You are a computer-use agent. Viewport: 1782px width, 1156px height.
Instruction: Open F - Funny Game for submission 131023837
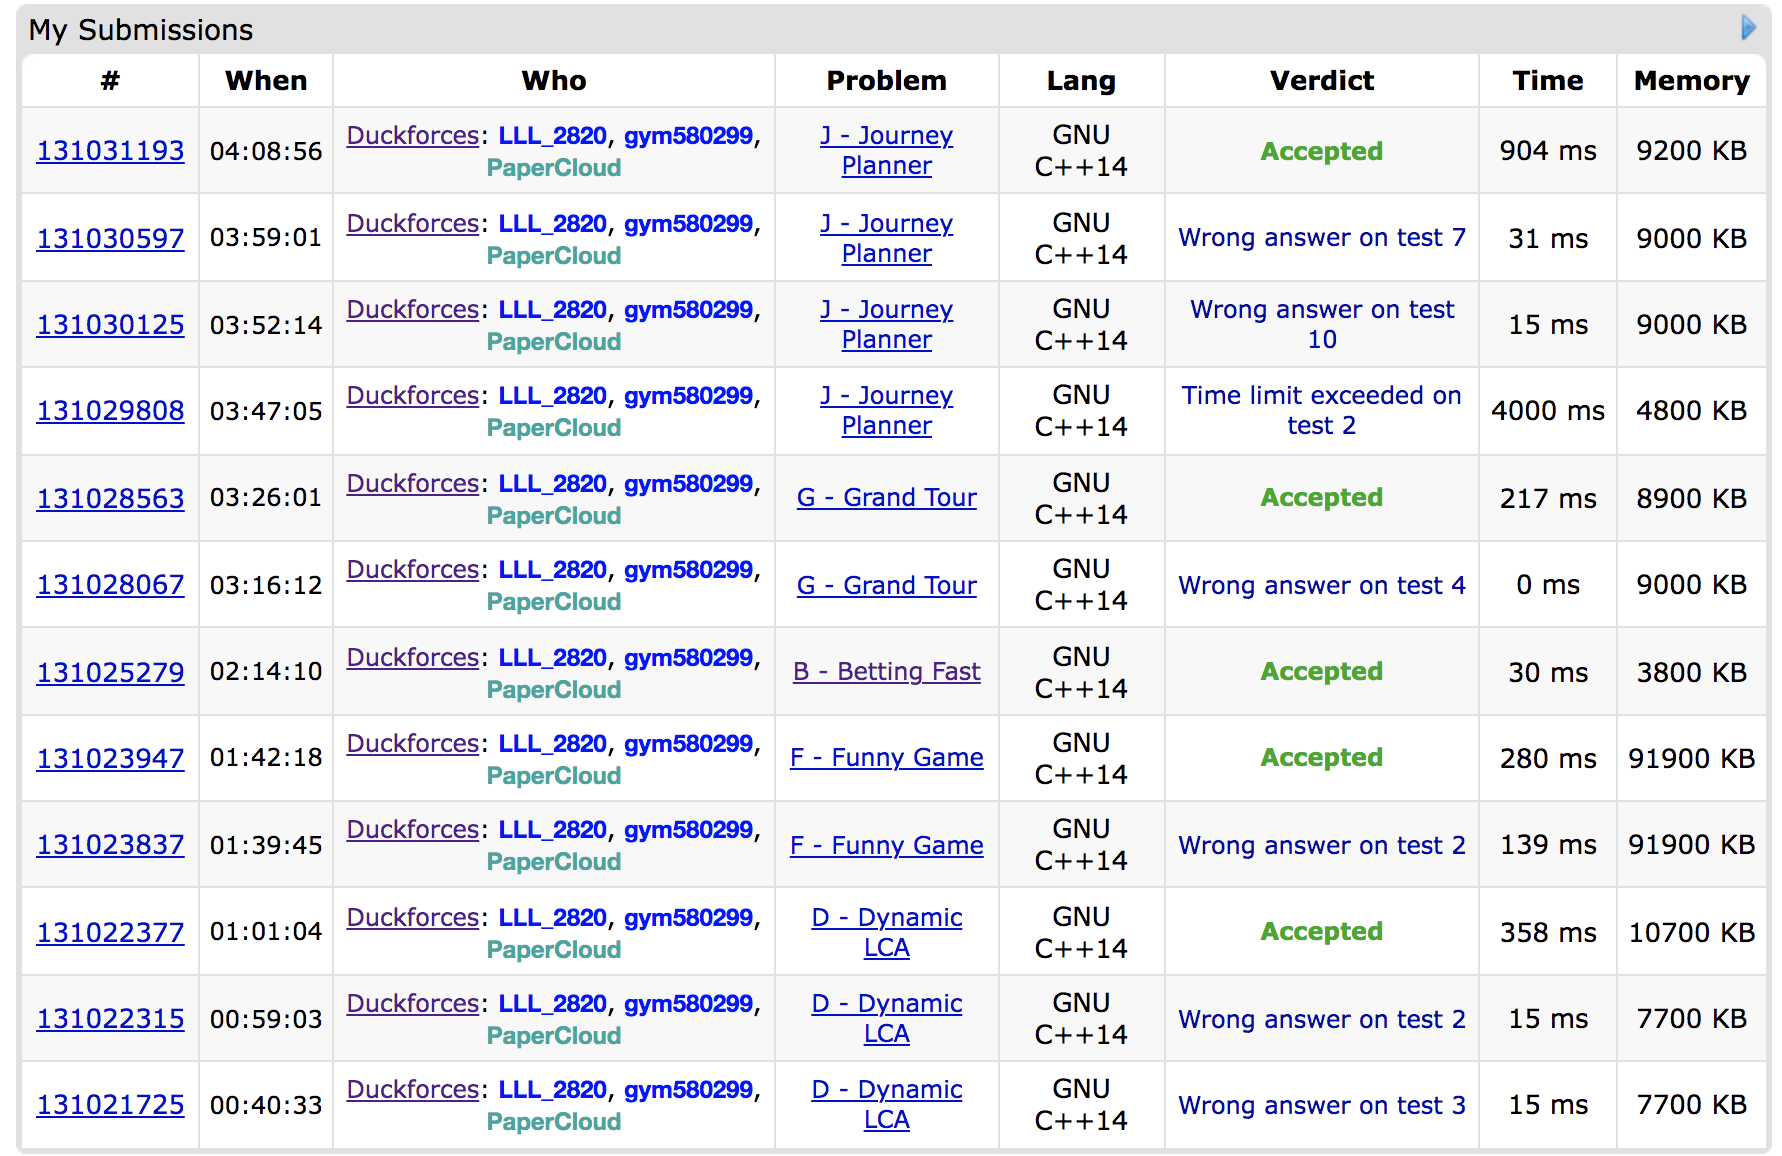point(886,845)
